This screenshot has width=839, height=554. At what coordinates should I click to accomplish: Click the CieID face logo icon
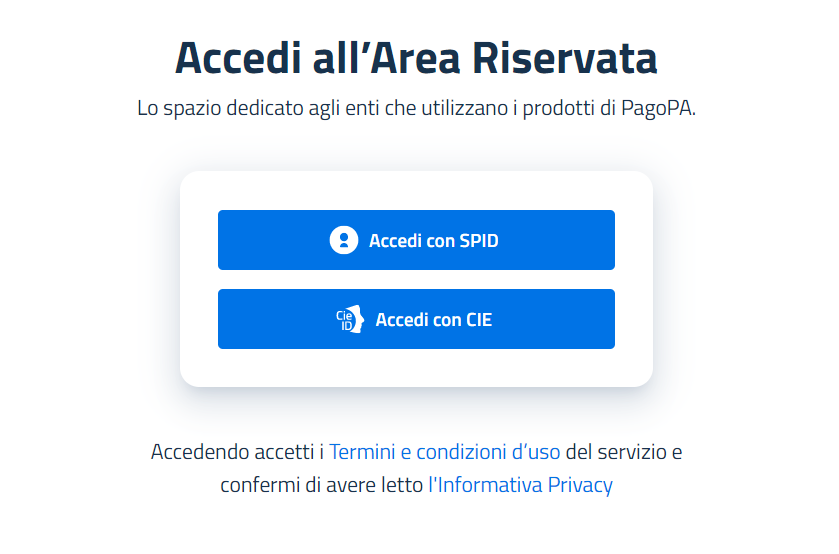[x=349, y=320]
